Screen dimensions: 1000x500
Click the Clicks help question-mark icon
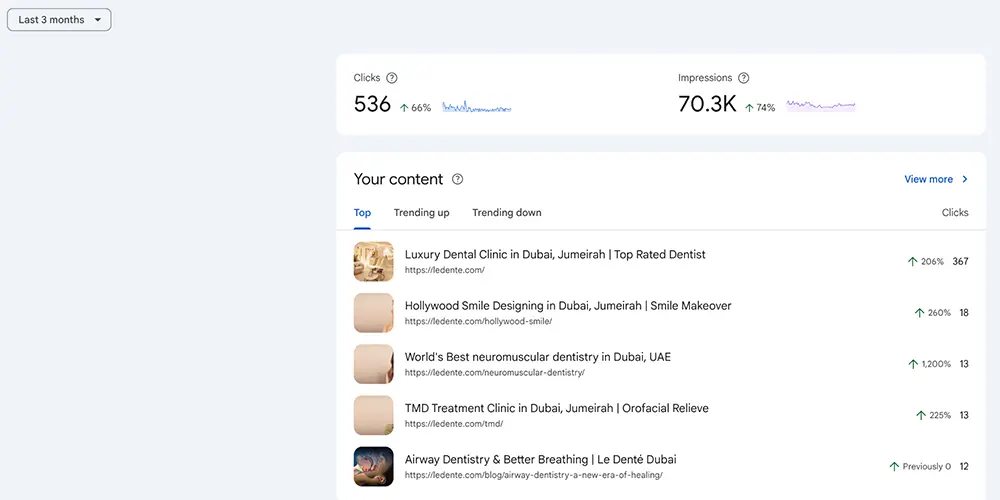(x=392, y=78)
